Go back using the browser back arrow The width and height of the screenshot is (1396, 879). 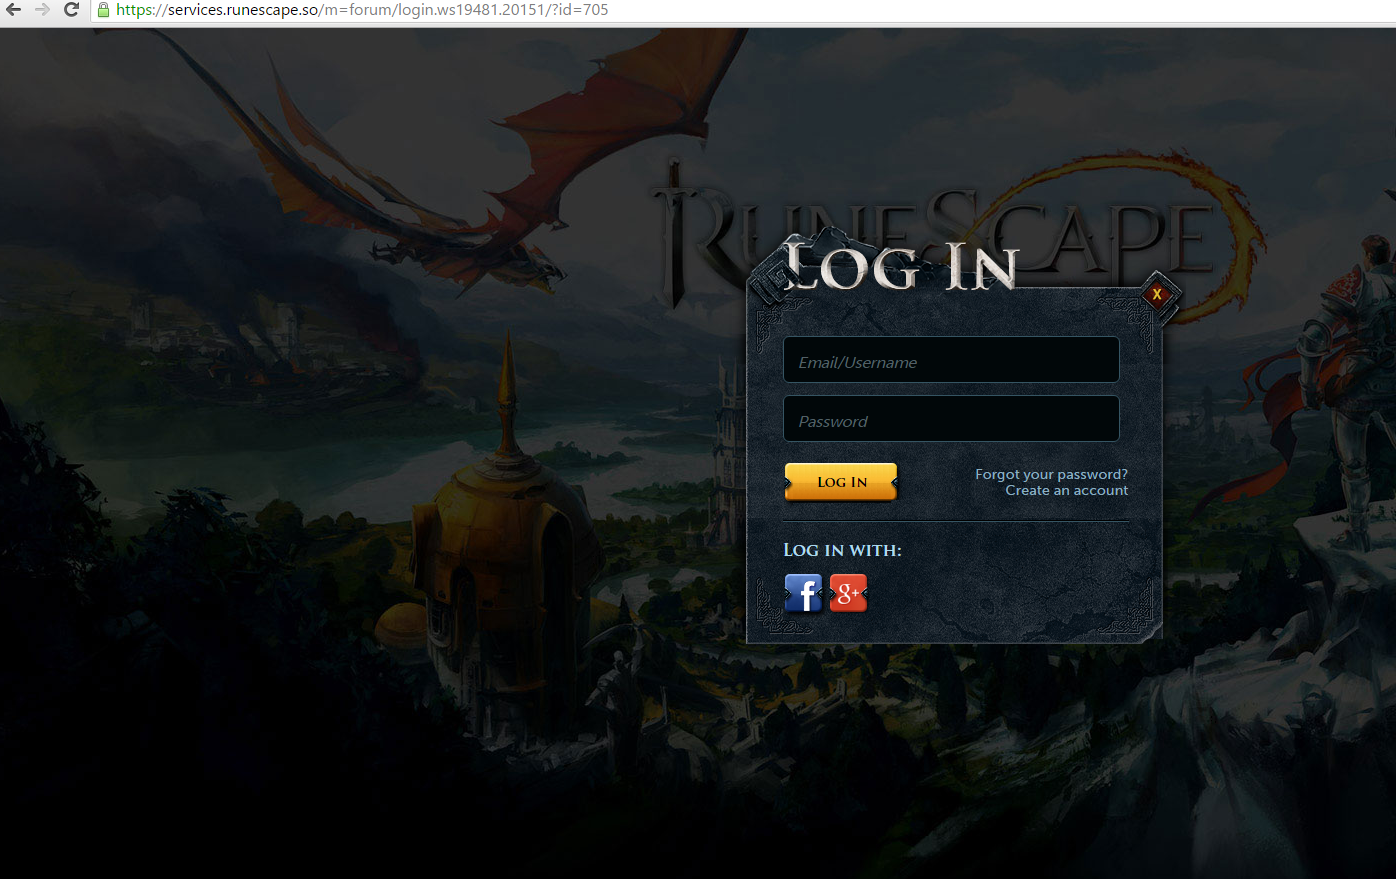(x=14, y=10)
